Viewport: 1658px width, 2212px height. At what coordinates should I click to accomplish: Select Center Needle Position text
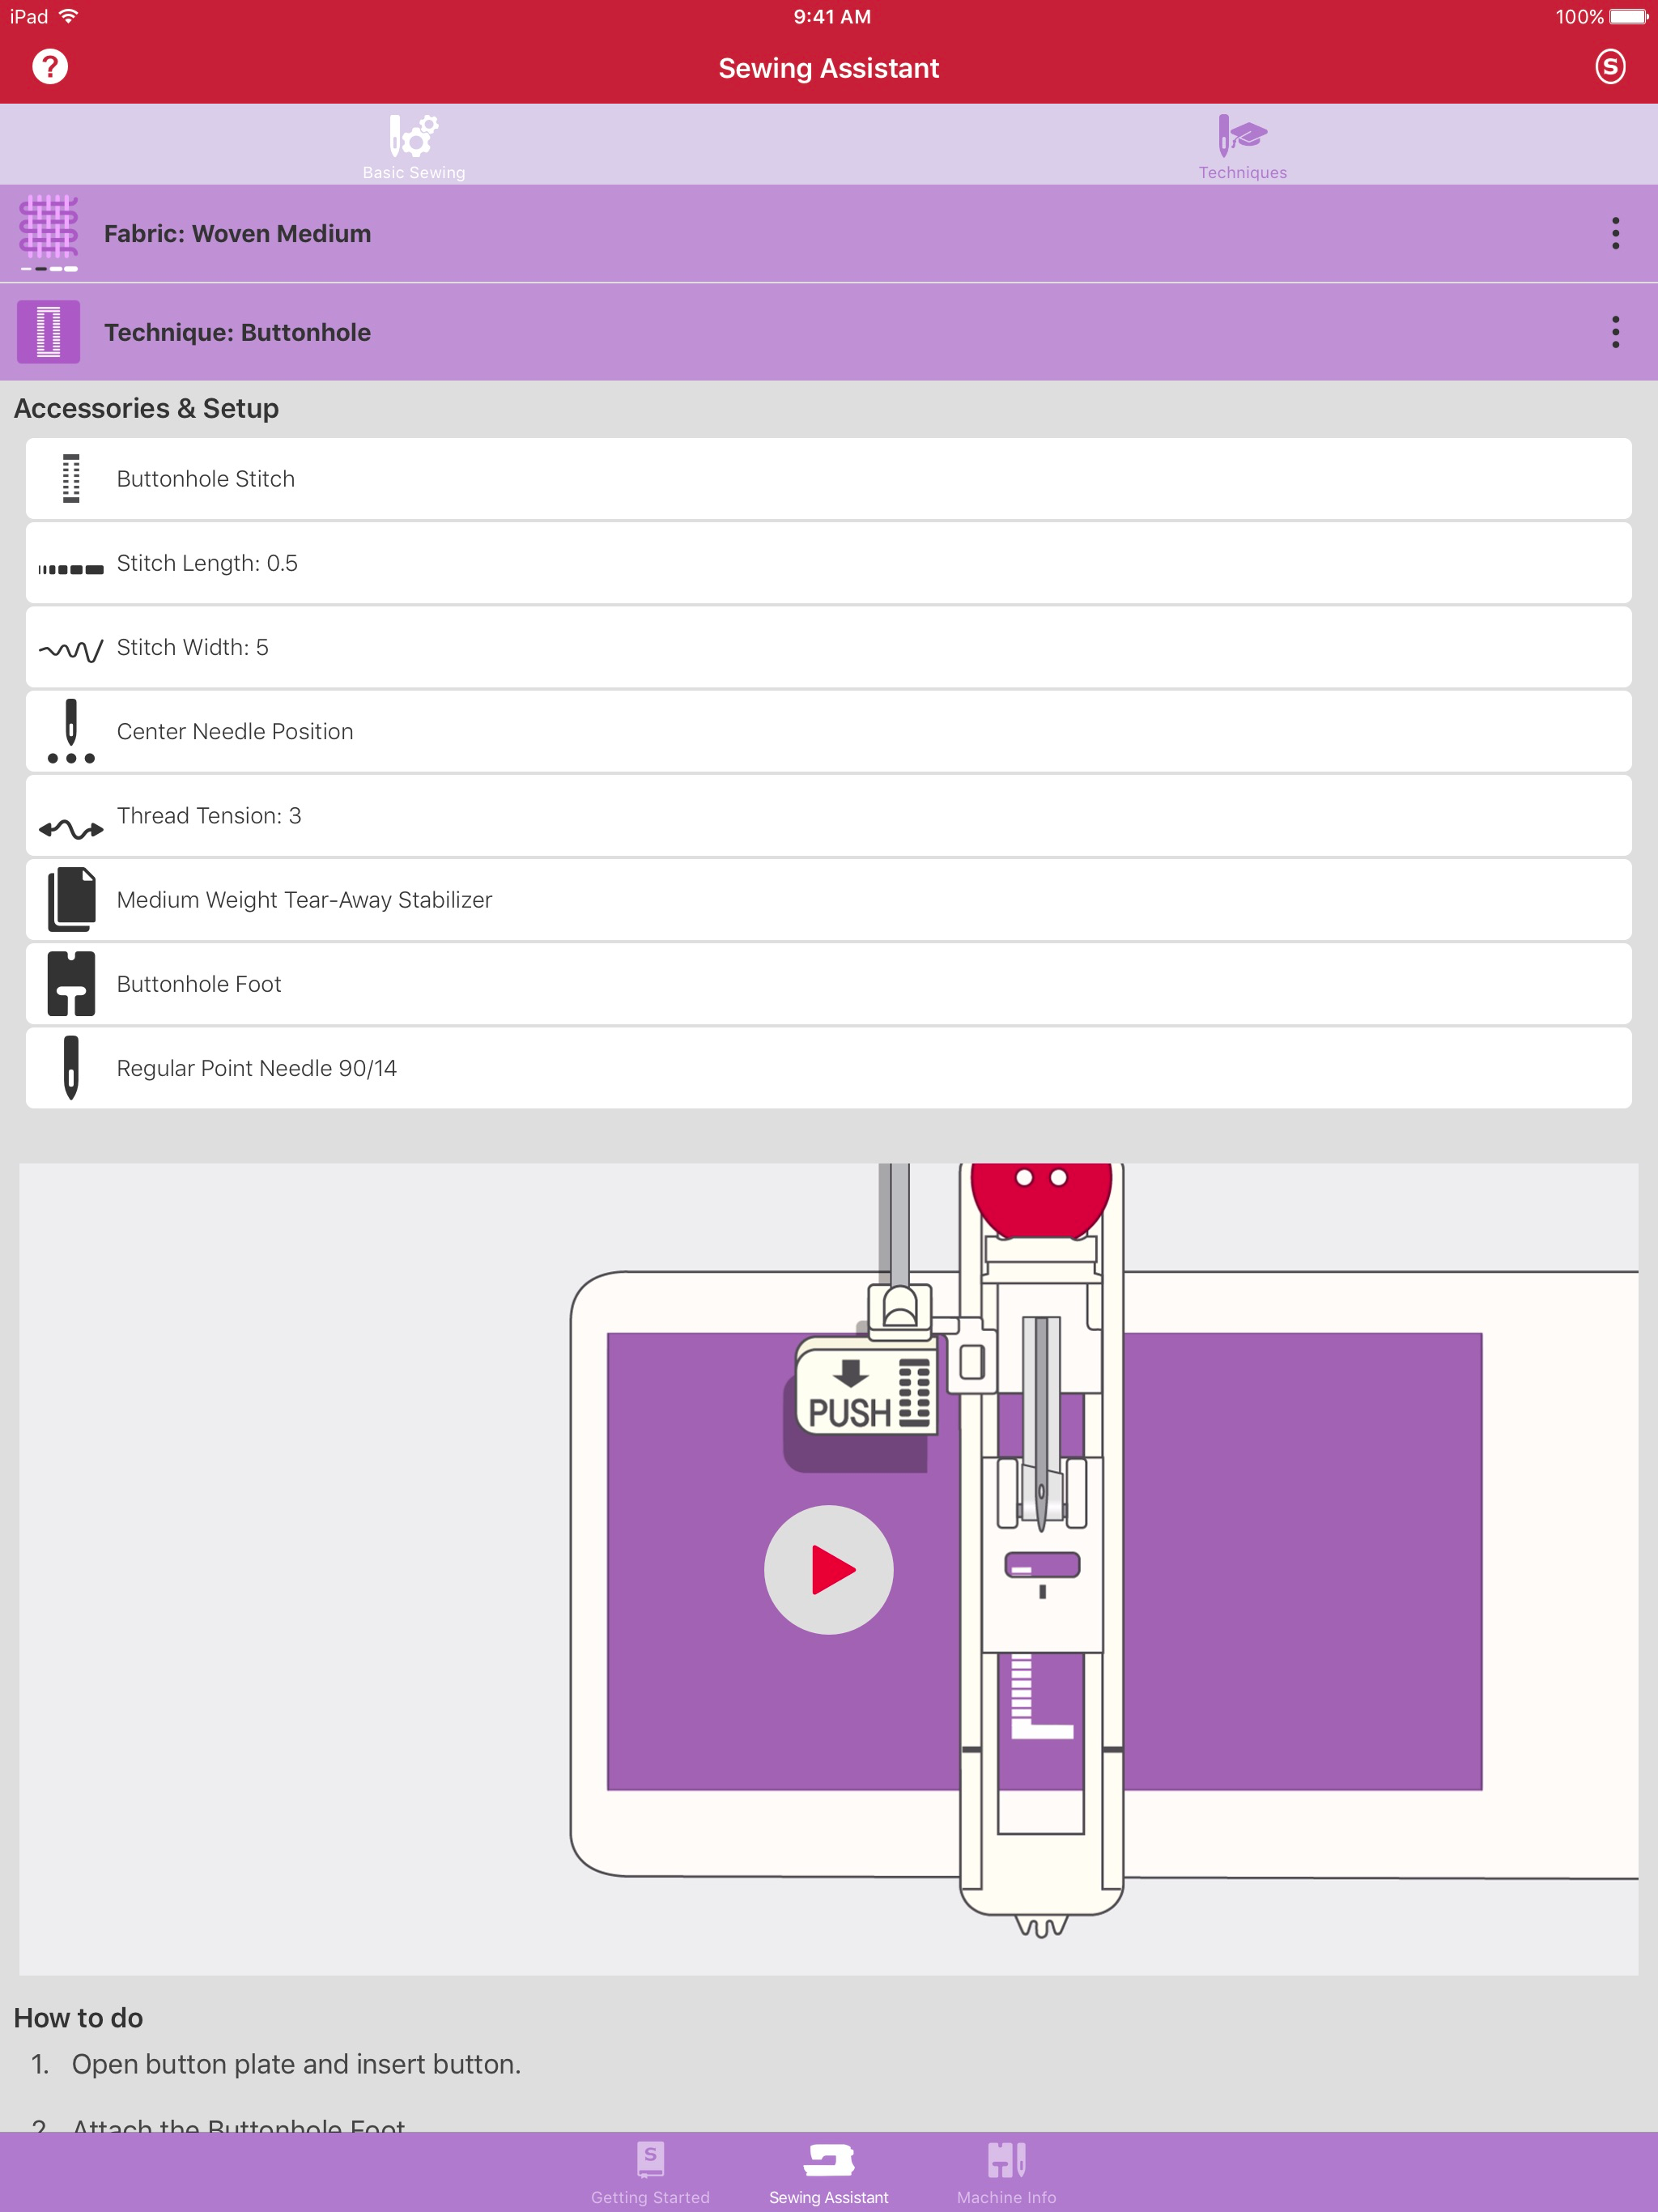pyautogui.click(x=235, y=732)
